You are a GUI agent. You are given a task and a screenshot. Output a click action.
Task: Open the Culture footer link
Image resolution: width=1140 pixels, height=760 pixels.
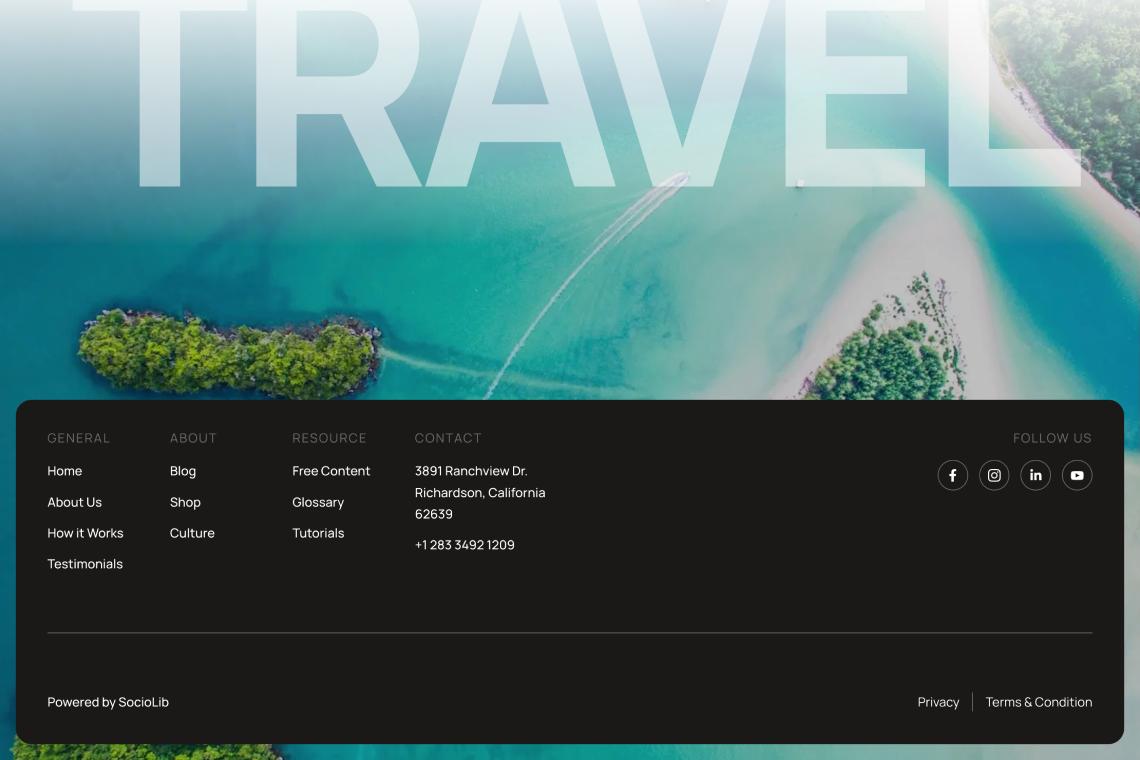[192, 533]
